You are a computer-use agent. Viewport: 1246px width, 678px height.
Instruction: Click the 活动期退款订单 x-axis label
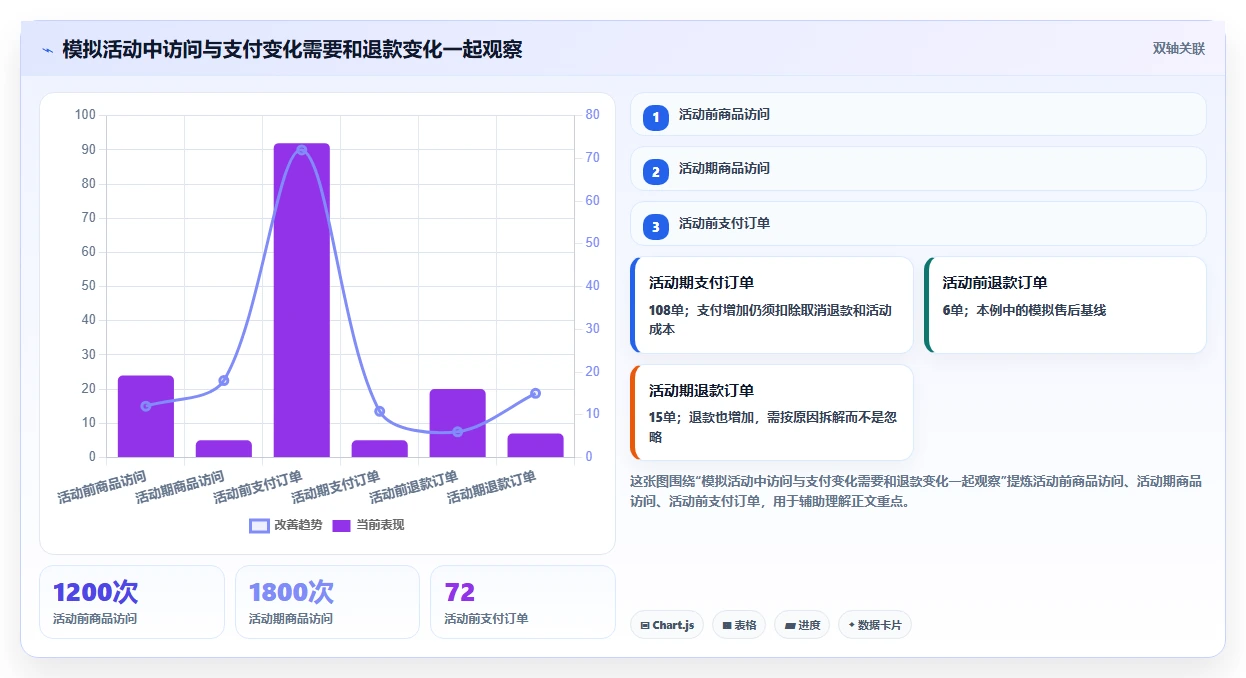point(492,485)
